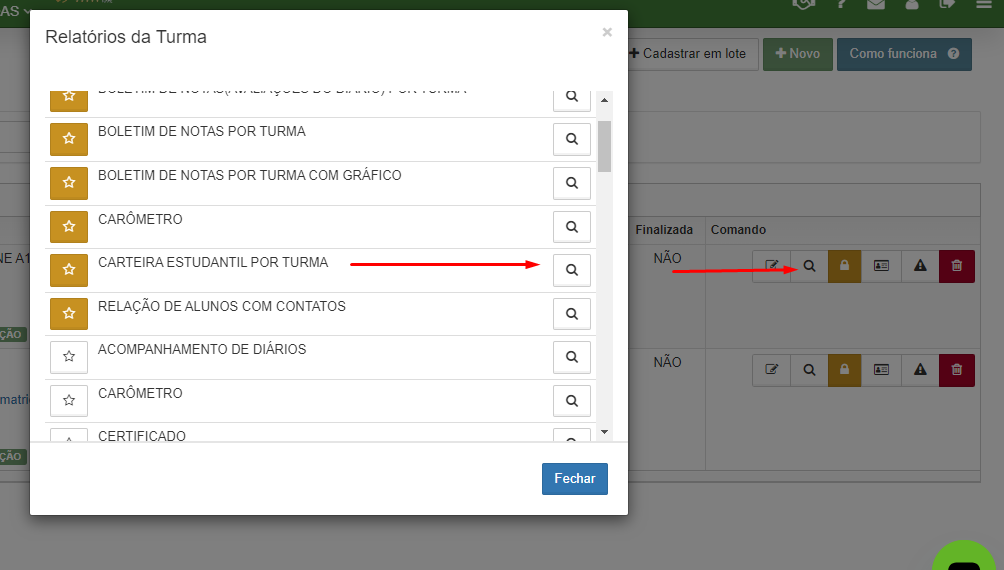Click magnifier reports icon in second class row
Screen dimensions: 1004x570
click(x=809, y=370)
